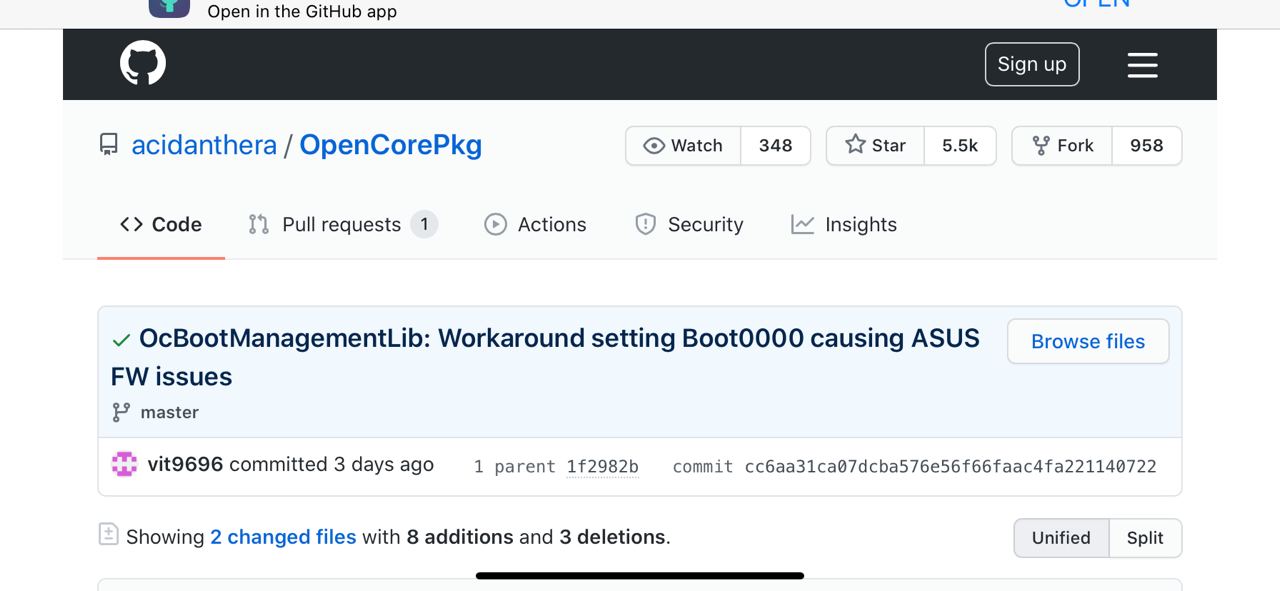
Task: View the 5.5k stargazers count
Action: coord(960,146)
